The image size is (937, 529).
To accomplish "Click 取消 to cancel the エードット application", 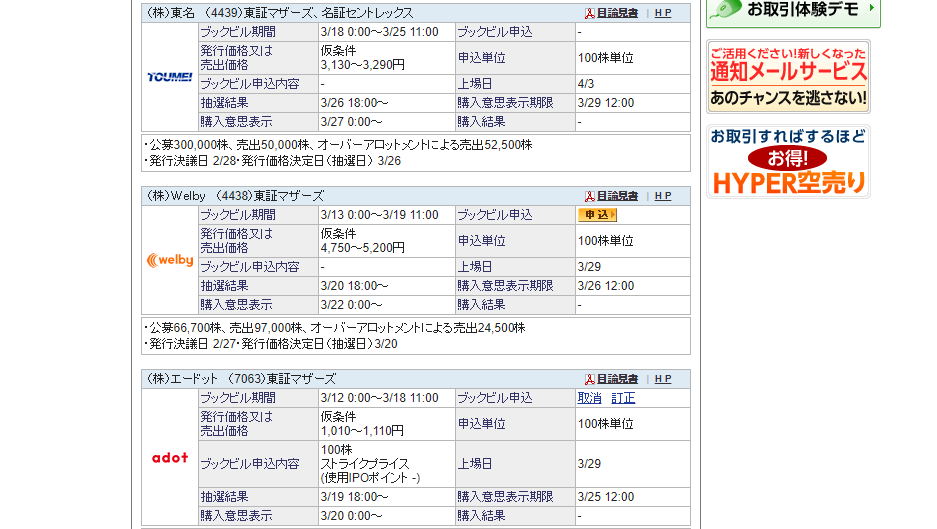I will (x=590, y=398).
